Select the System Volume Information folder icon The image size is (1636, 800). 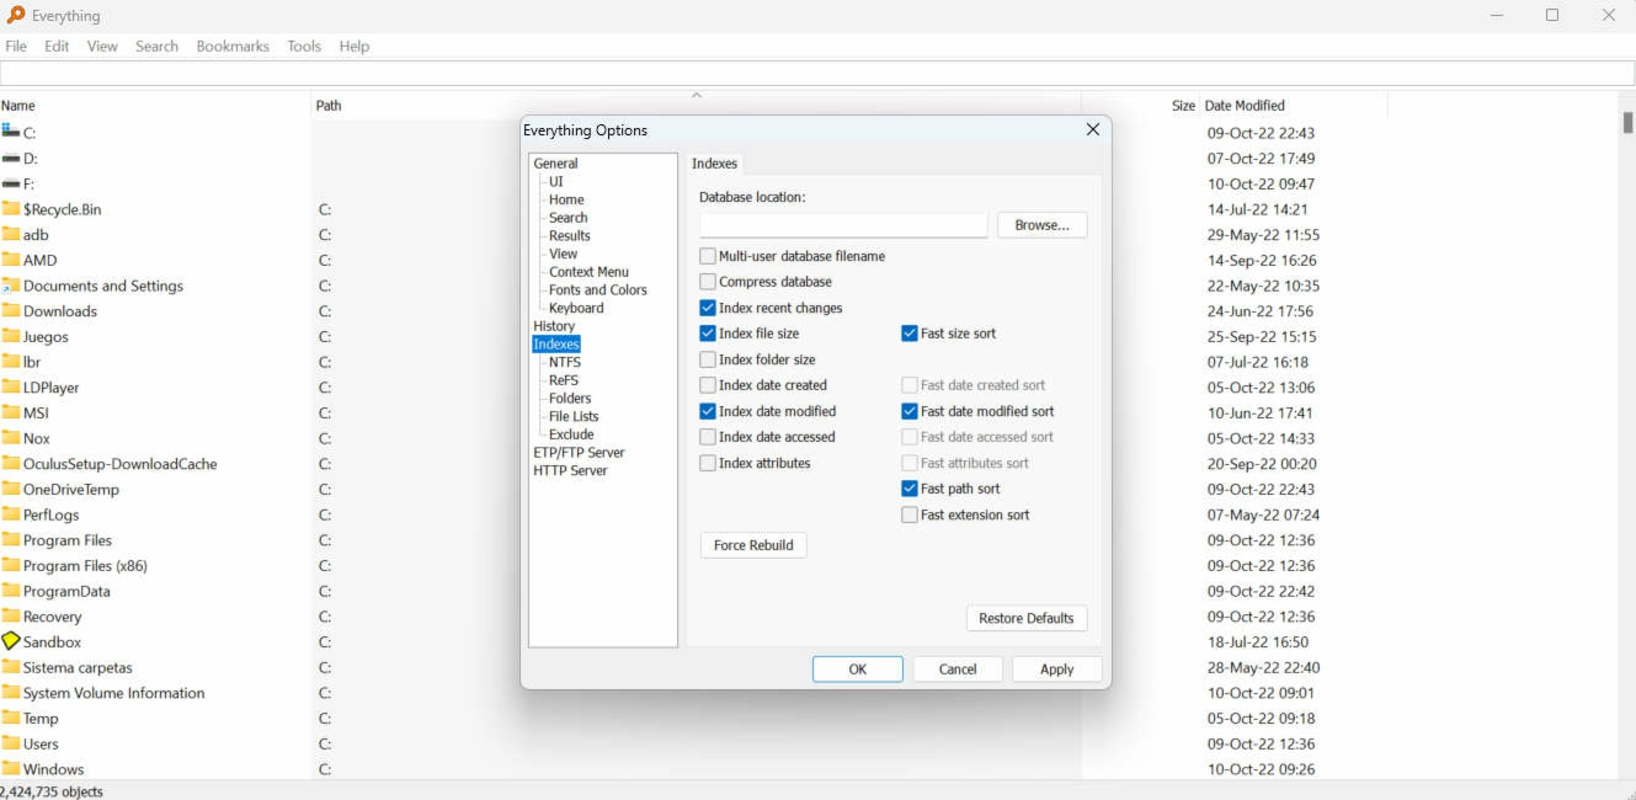[11, 692]
